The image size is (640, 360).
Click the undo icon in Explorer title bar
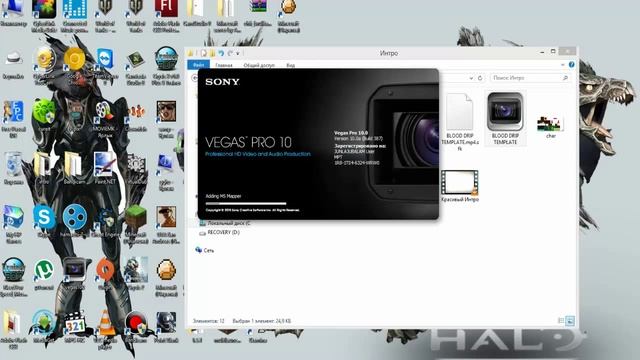(x=221, y=53)
